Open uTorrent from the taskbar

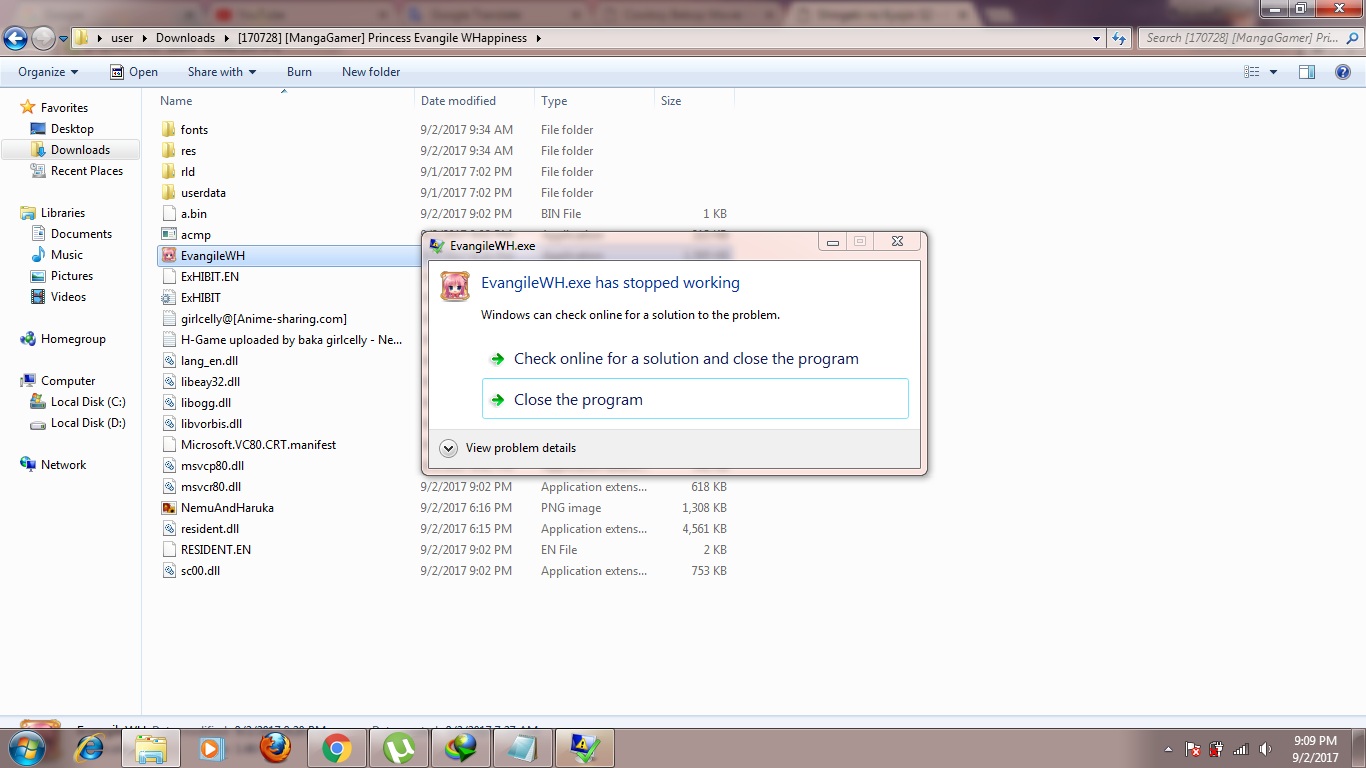399,748
